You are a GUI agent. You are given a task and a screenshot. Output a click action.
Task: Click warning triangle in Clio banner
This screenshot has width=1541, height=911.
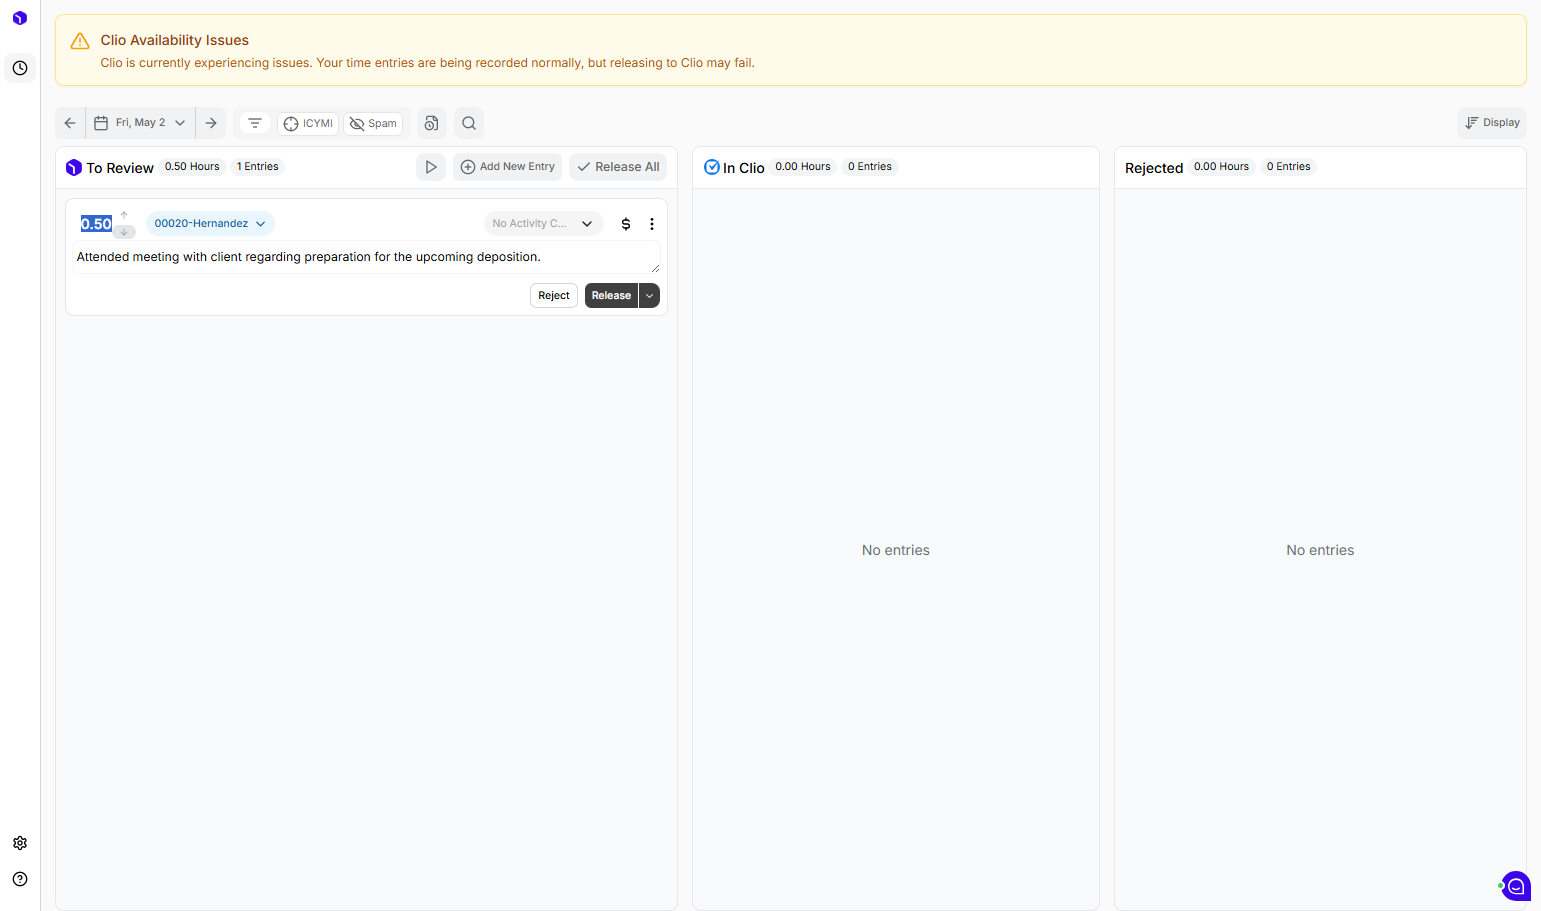pos(80,41)
